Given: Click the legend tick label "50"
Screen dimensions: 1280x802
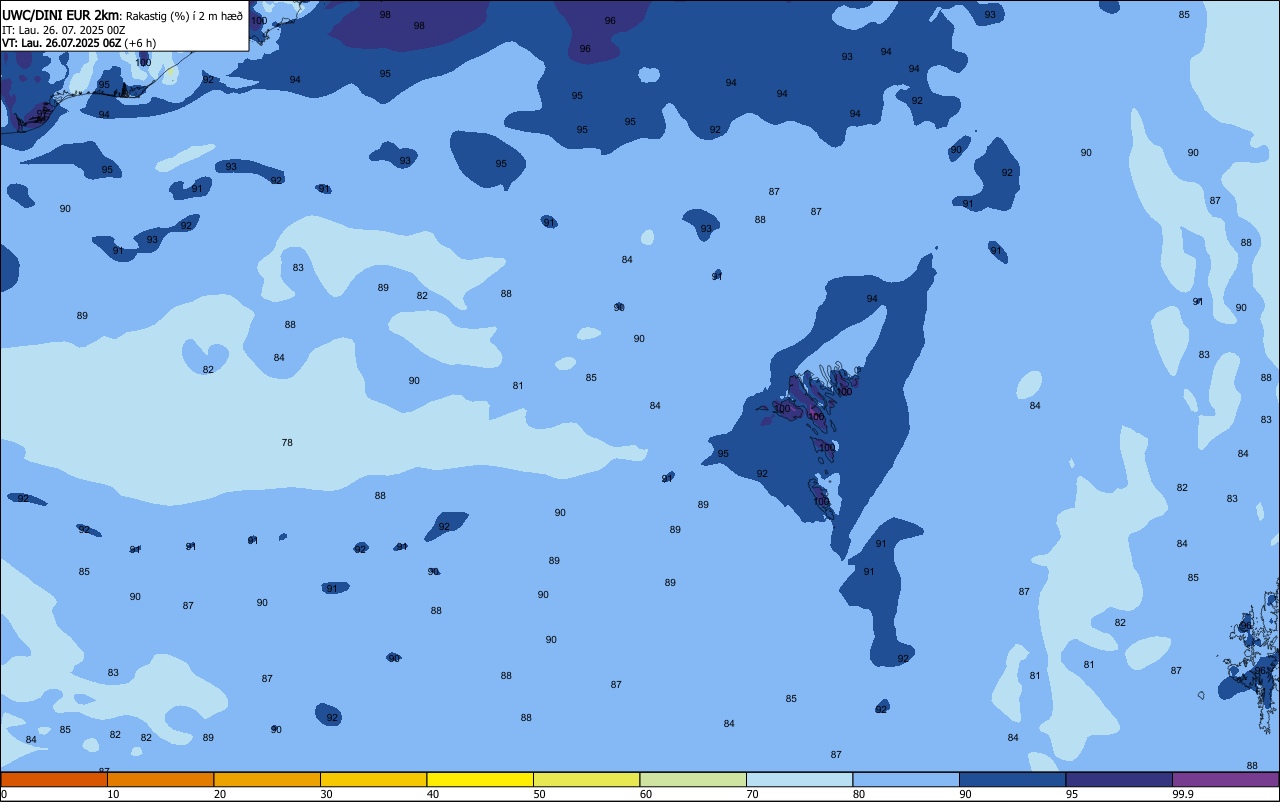Looking at the screenshot, I should point(539,794).
